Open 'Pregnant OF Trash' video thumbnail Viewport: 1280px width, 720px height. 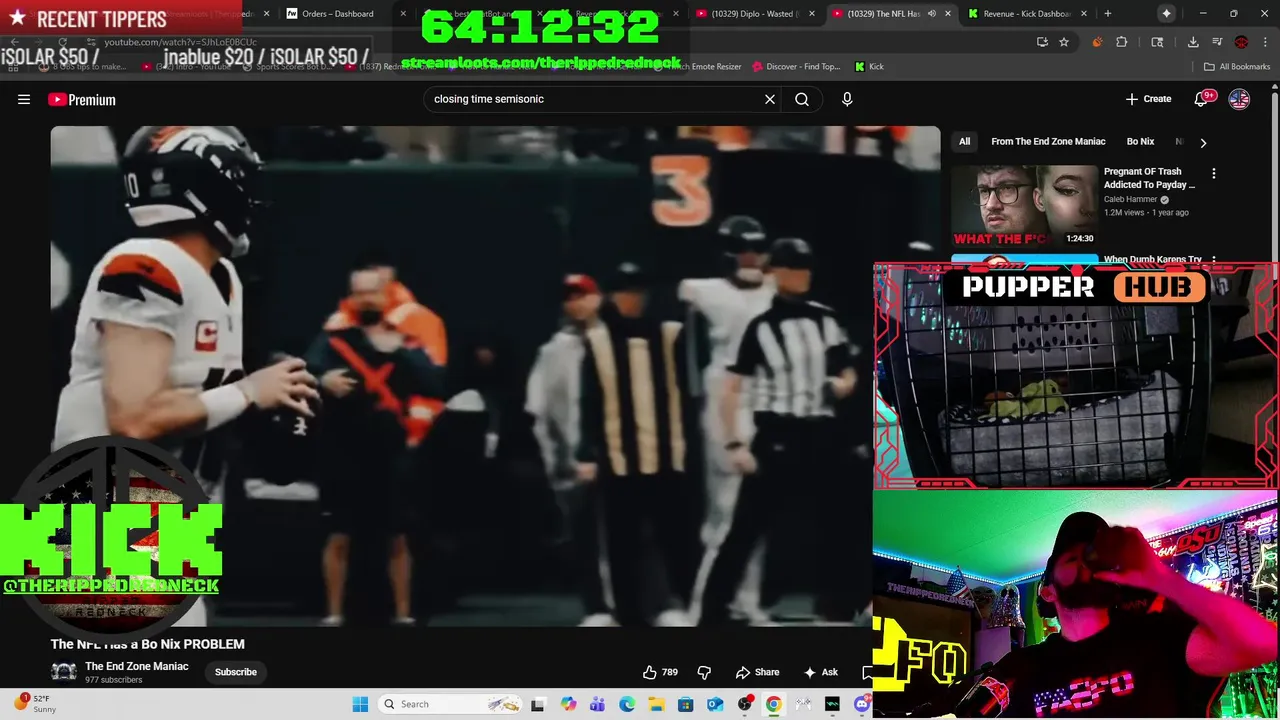point(1023,205)
